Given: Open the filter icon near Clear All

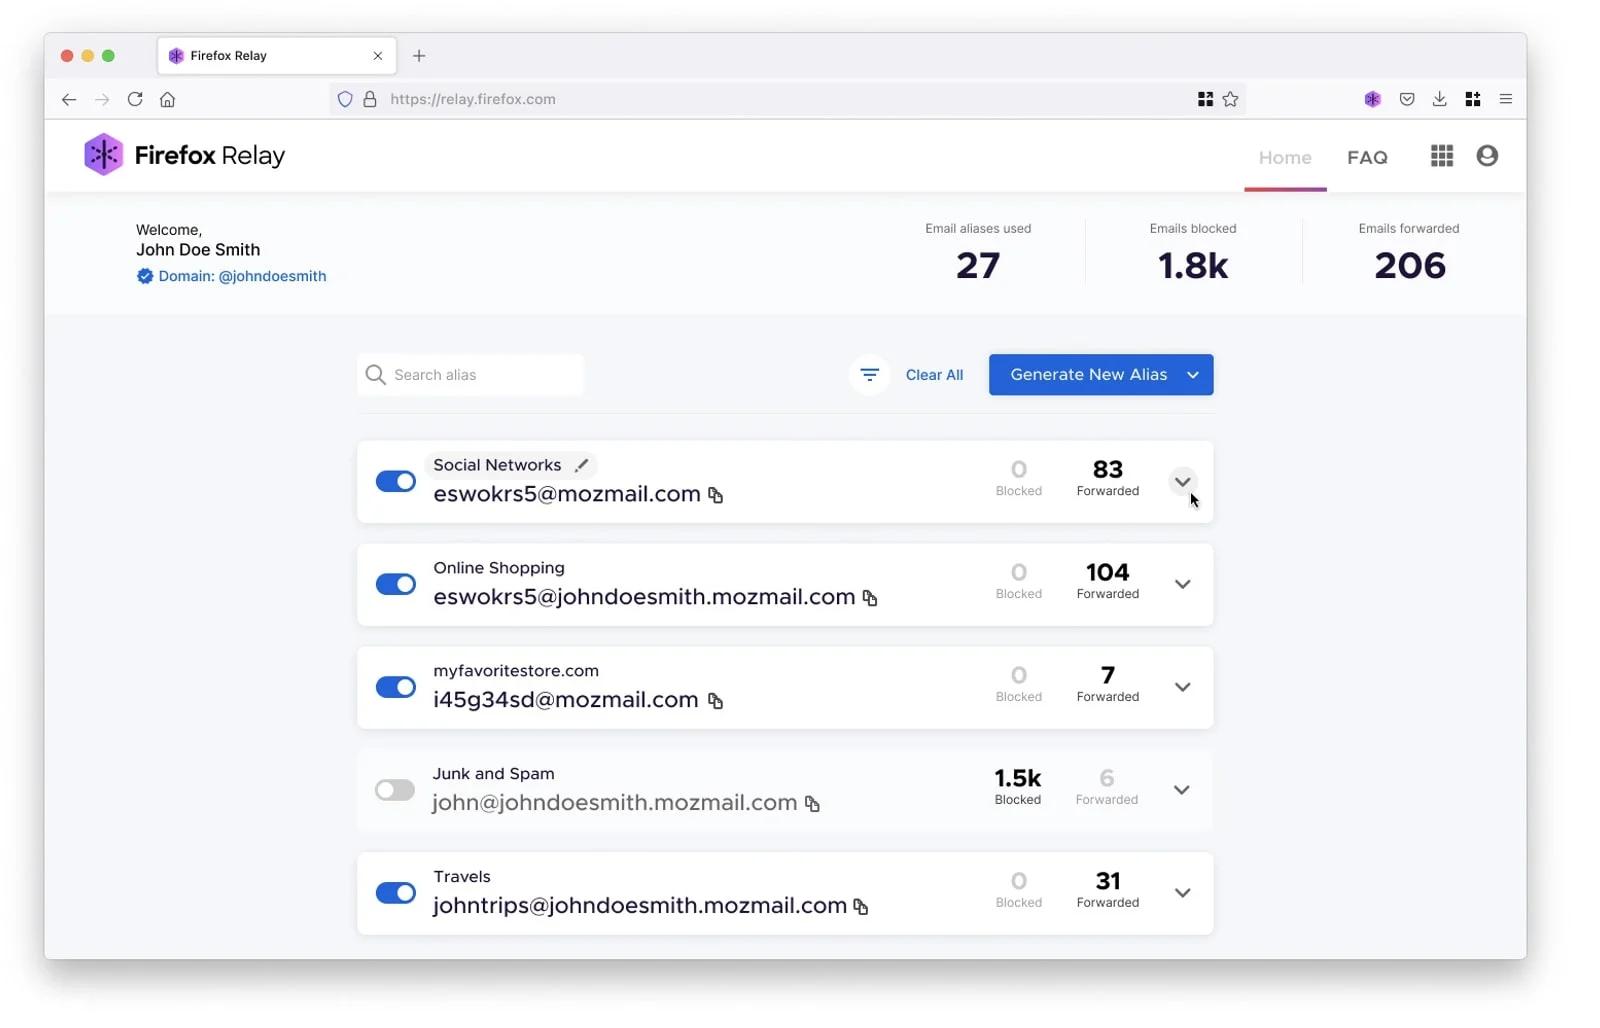Looking at the screenshot, I should click(869, 374).
